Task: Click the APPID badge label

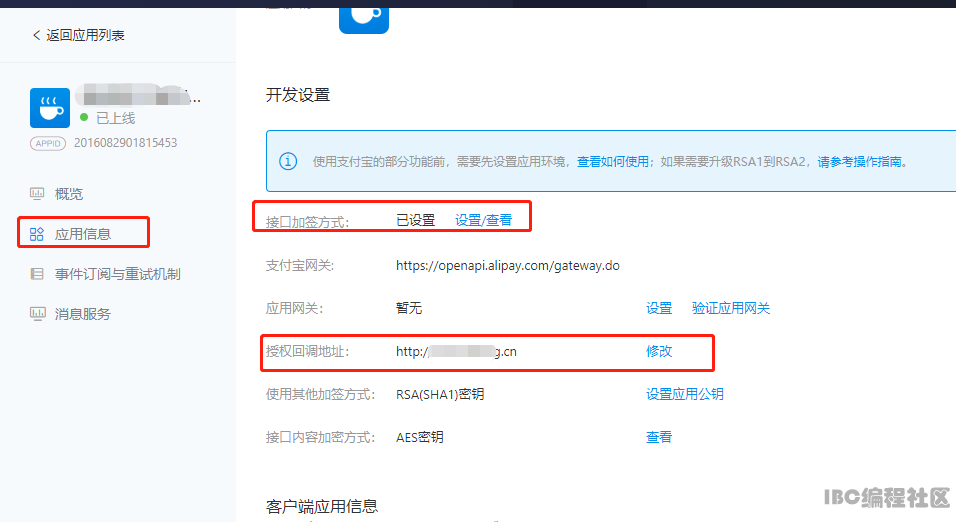Action: (48, 143)
